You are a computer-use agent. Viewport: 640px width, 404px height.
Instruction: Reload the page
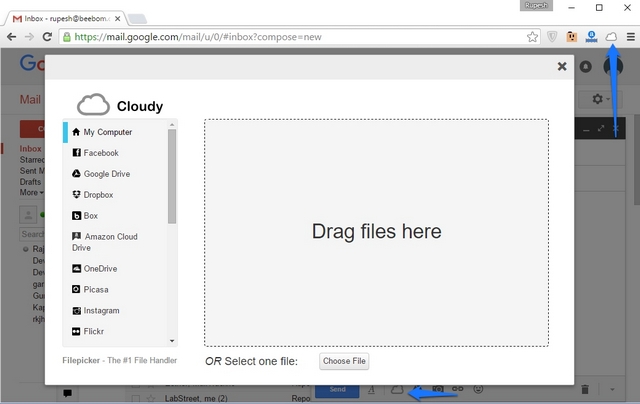pos(47,37)
